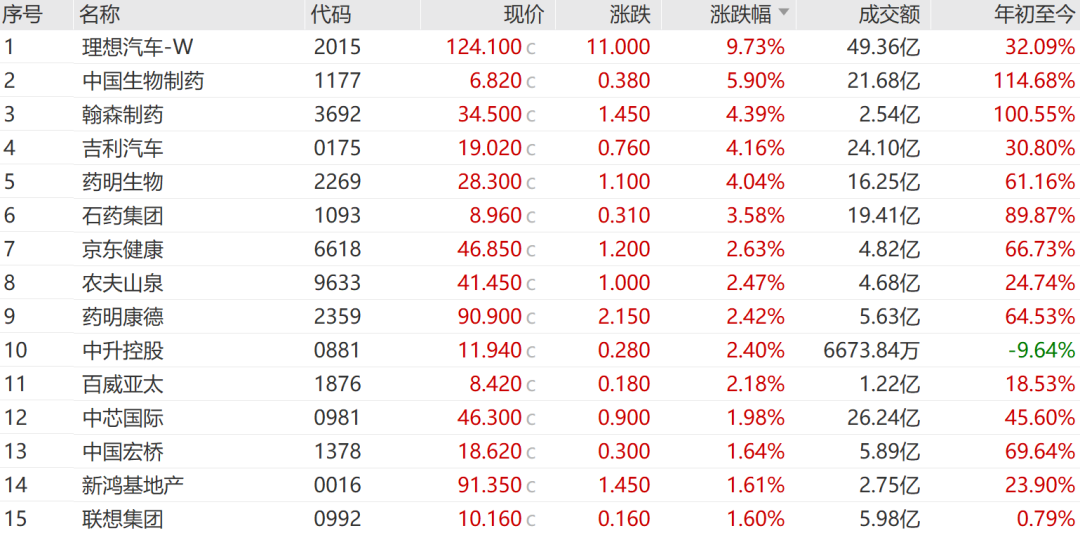
Task: Click the 名称 column header
Action: tap(102, 13)
